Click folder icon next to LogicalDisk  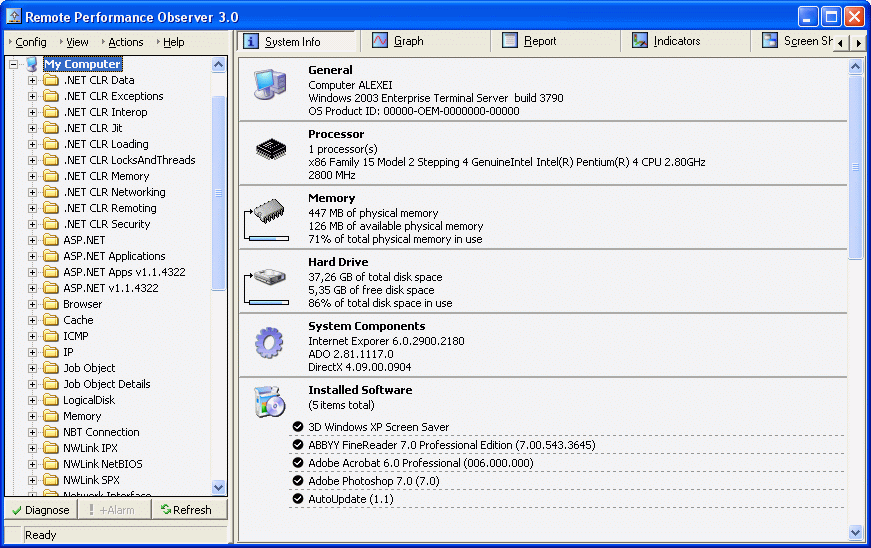coord(51,400)
